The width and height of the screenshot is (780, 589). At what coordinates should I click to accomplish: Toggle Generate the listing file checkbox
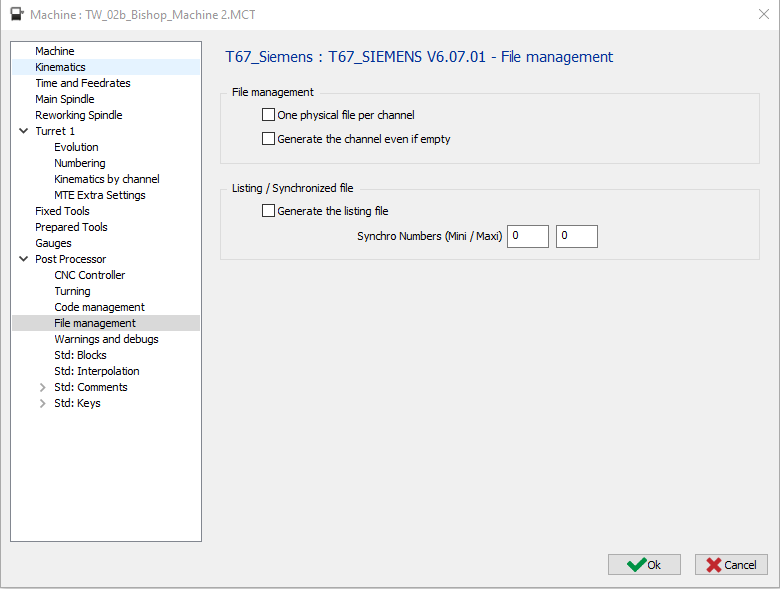click(268, 211)
